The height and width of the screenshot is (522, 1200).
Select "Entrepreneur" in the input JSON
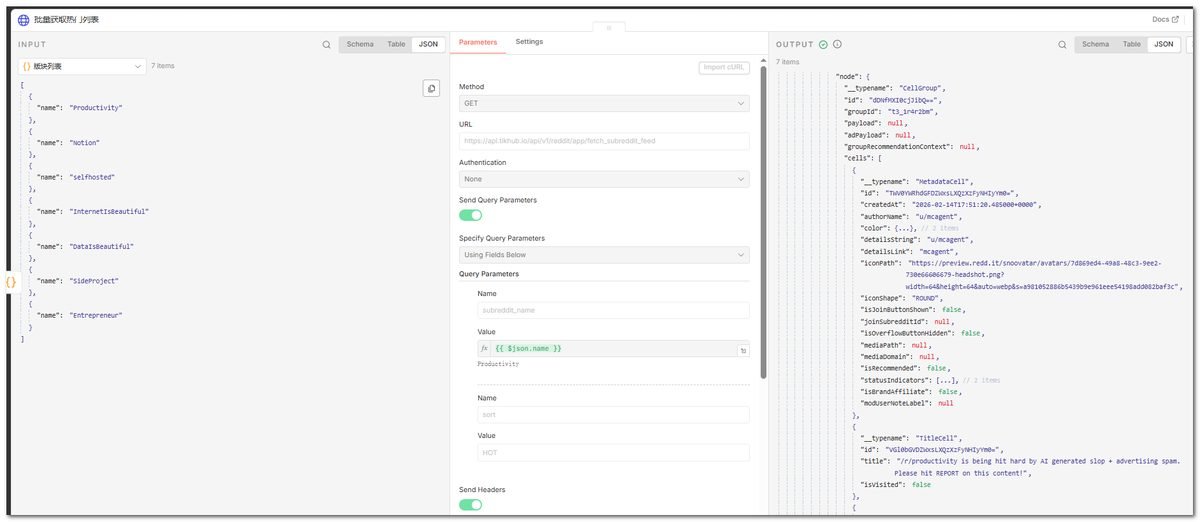click(x=96, y=315)
